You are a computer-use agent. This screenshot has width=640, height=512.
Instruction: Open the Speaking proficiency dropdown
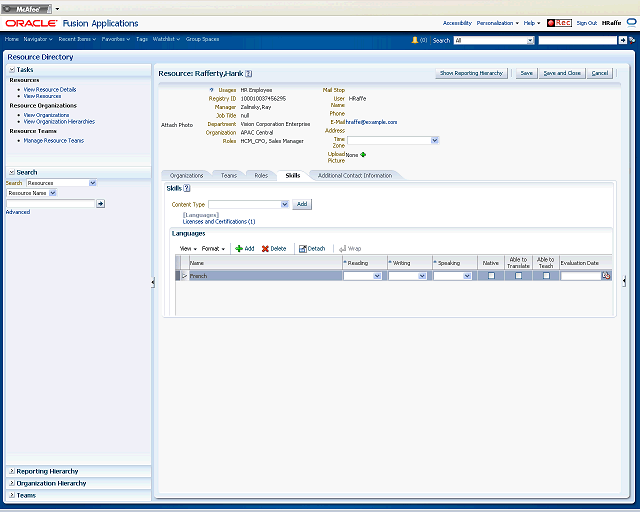click(467, 276)
